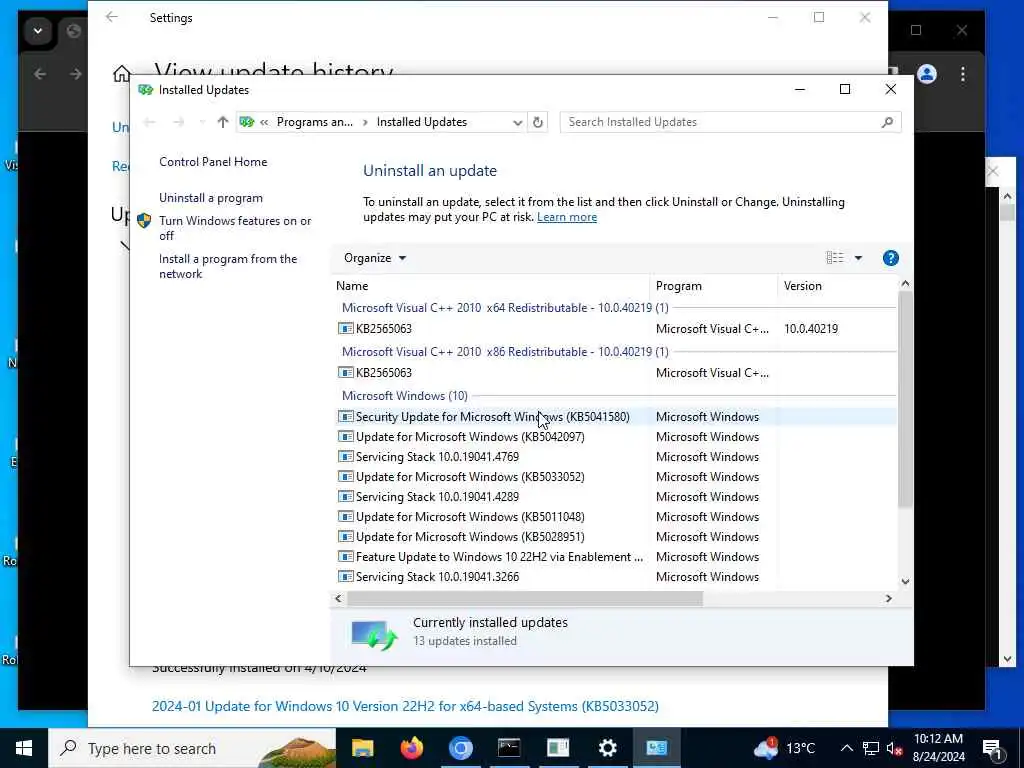This screenshot has height=768, width=1024.
Task: Click browser profile avatar icon
Action: (x=927, y=74)
